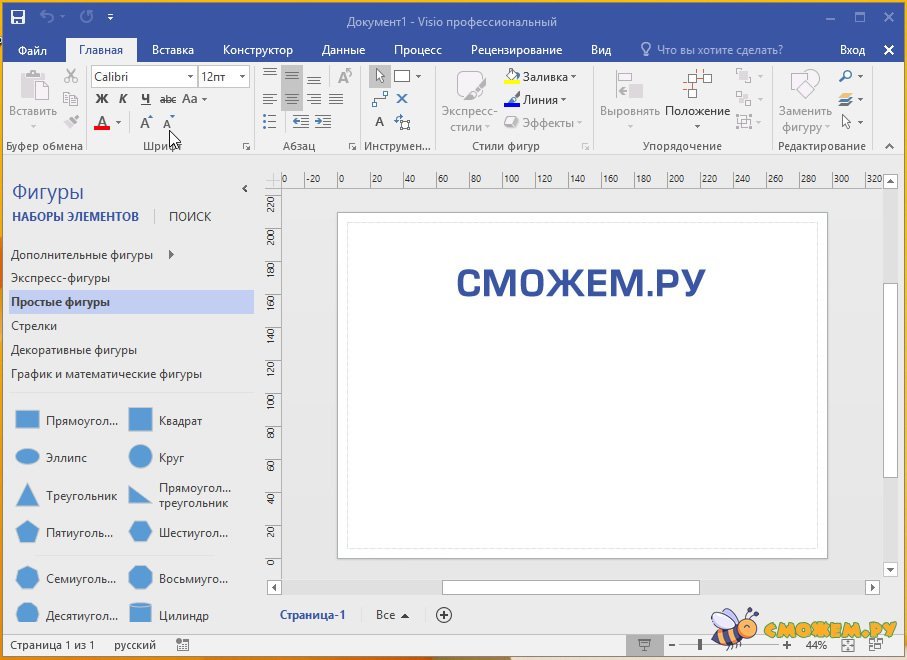This screenshot has height=660, width=907.
Task: Click the Connector tool icon
Action: (379, 99)
